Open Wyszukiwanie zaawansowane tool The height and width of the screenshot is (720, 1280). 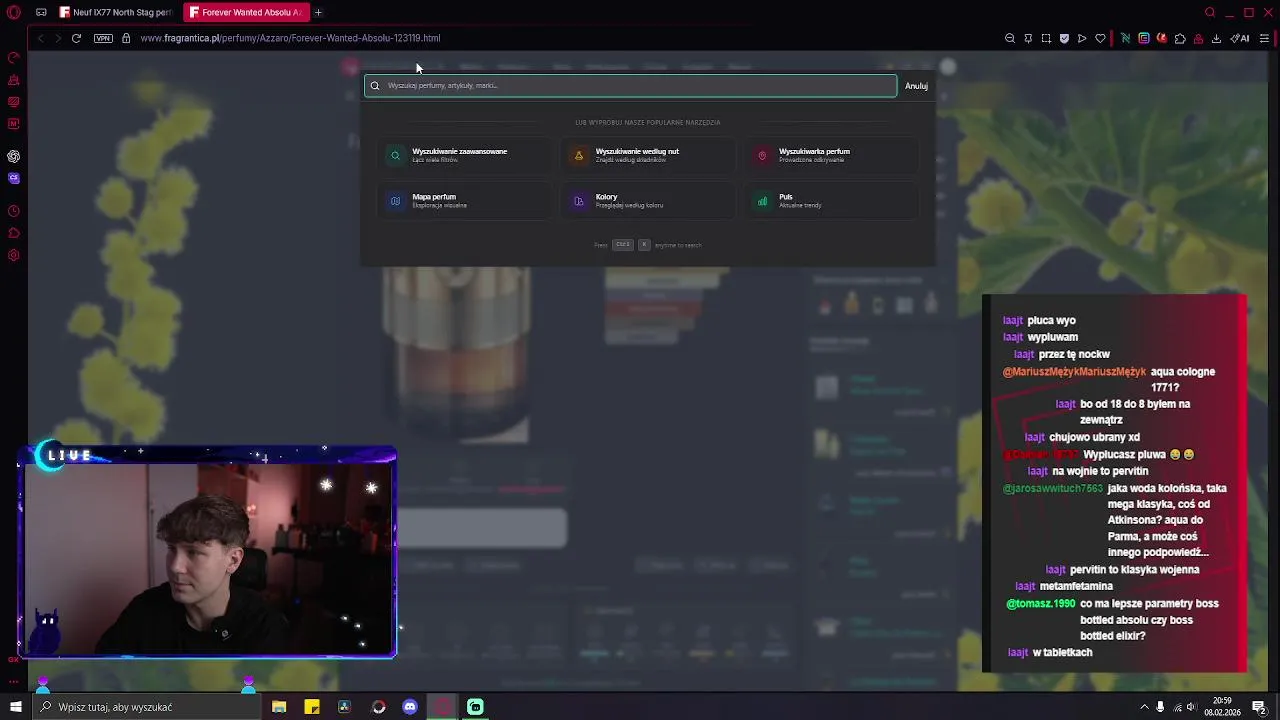point(465,155)
